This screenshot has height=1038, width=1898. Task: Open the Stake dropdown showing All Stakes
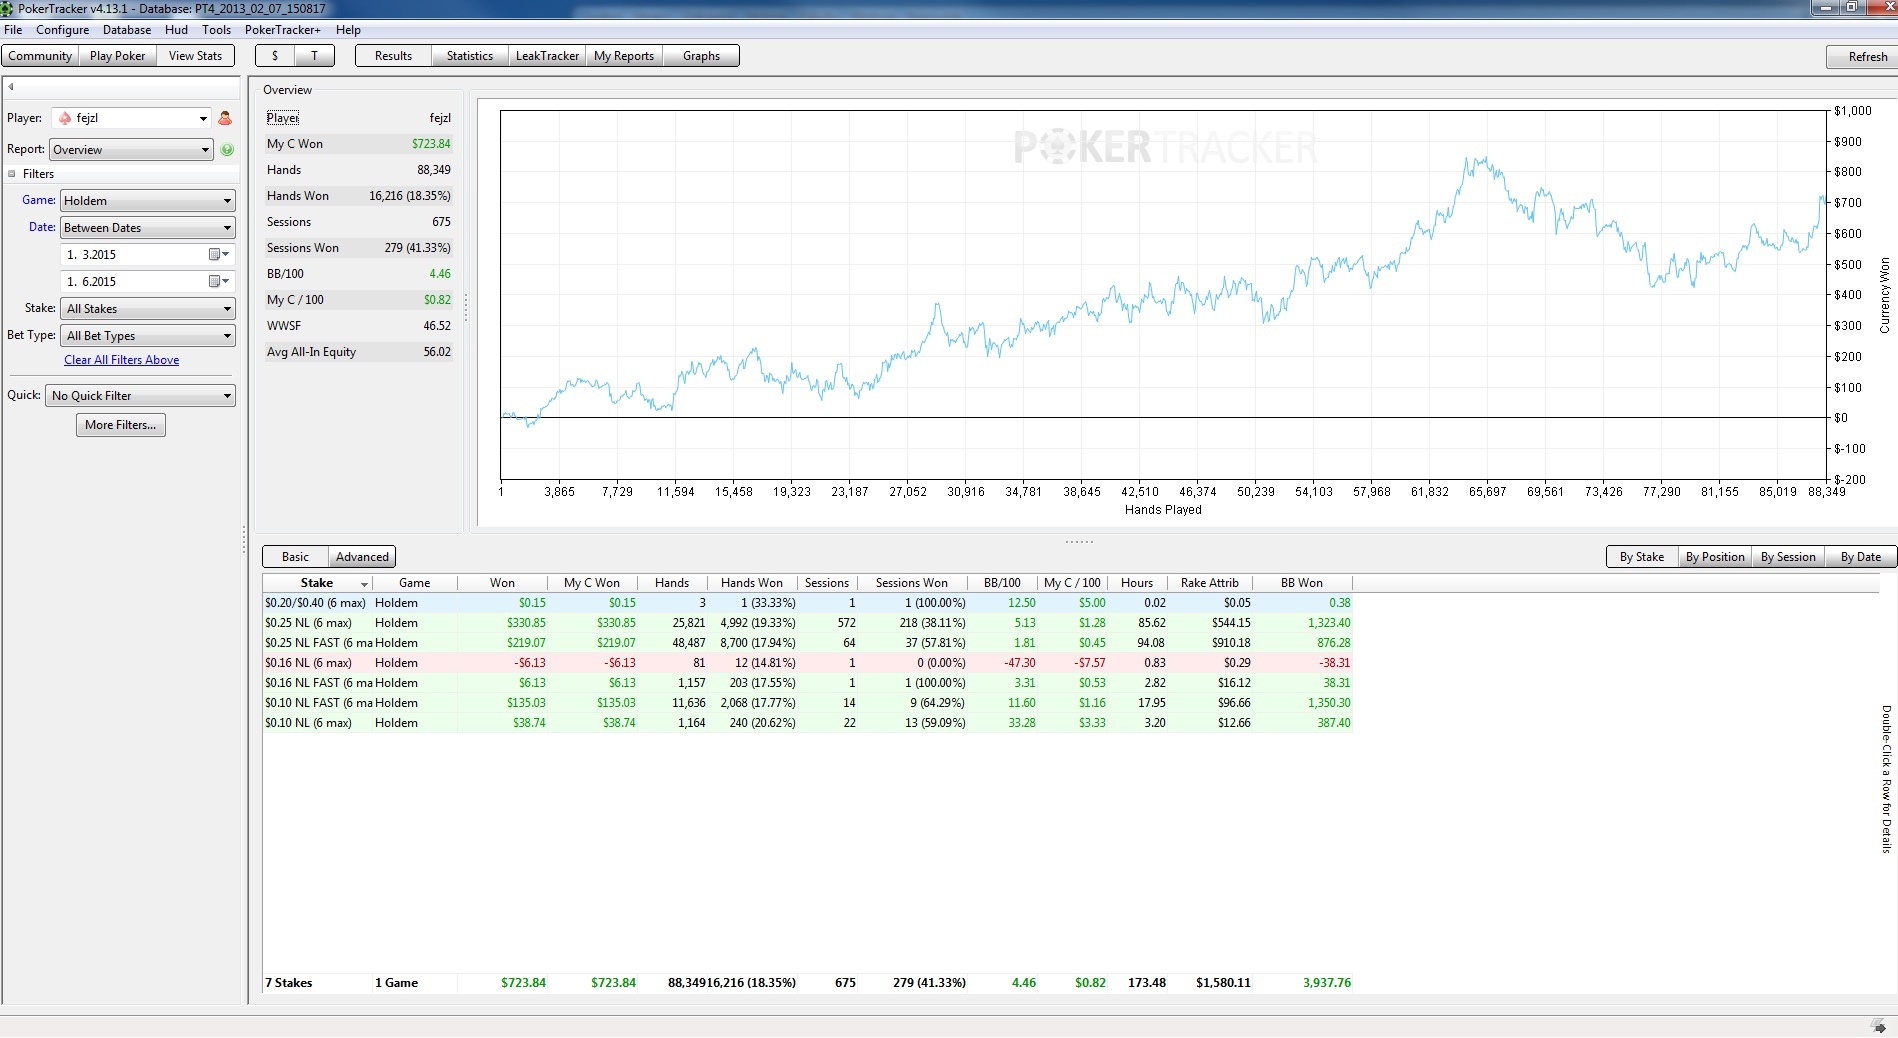click(148, 309)
